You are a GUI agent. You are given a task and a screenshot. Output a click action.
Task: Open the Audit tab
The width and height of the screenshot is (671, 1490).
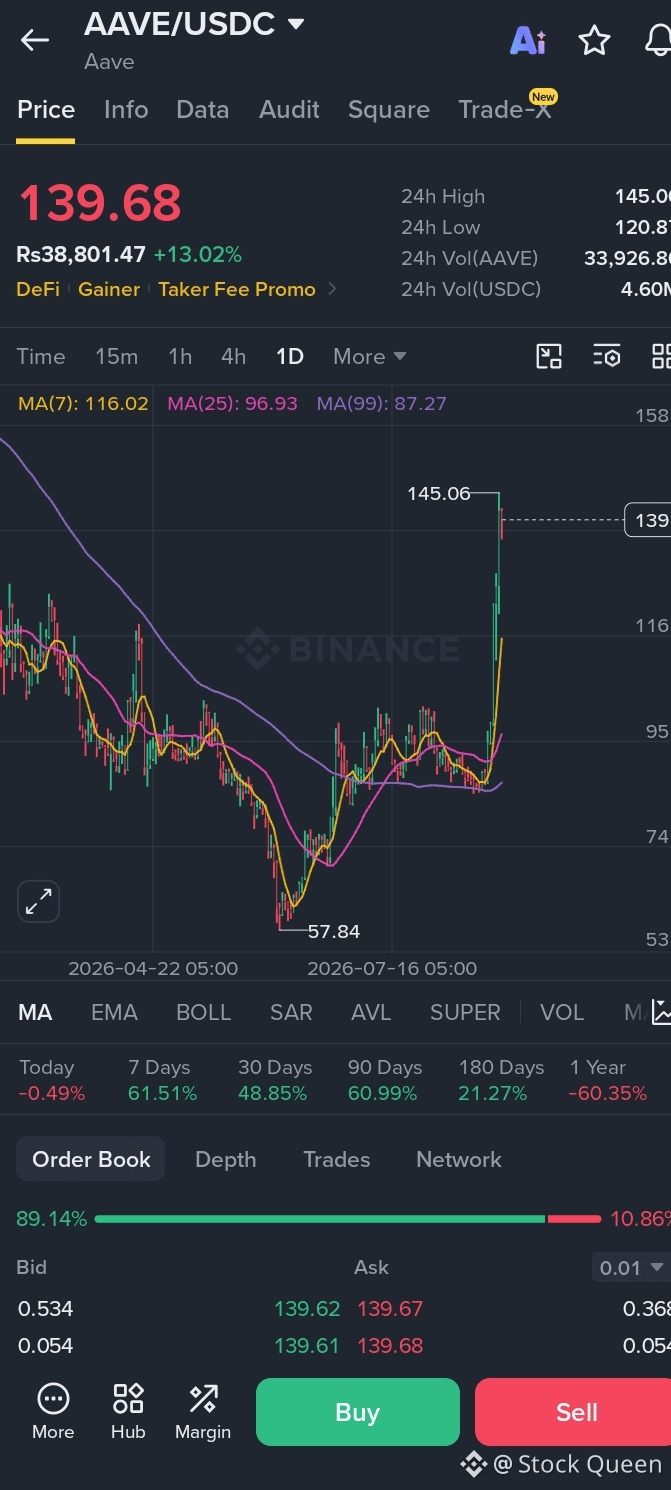point(289,110)
